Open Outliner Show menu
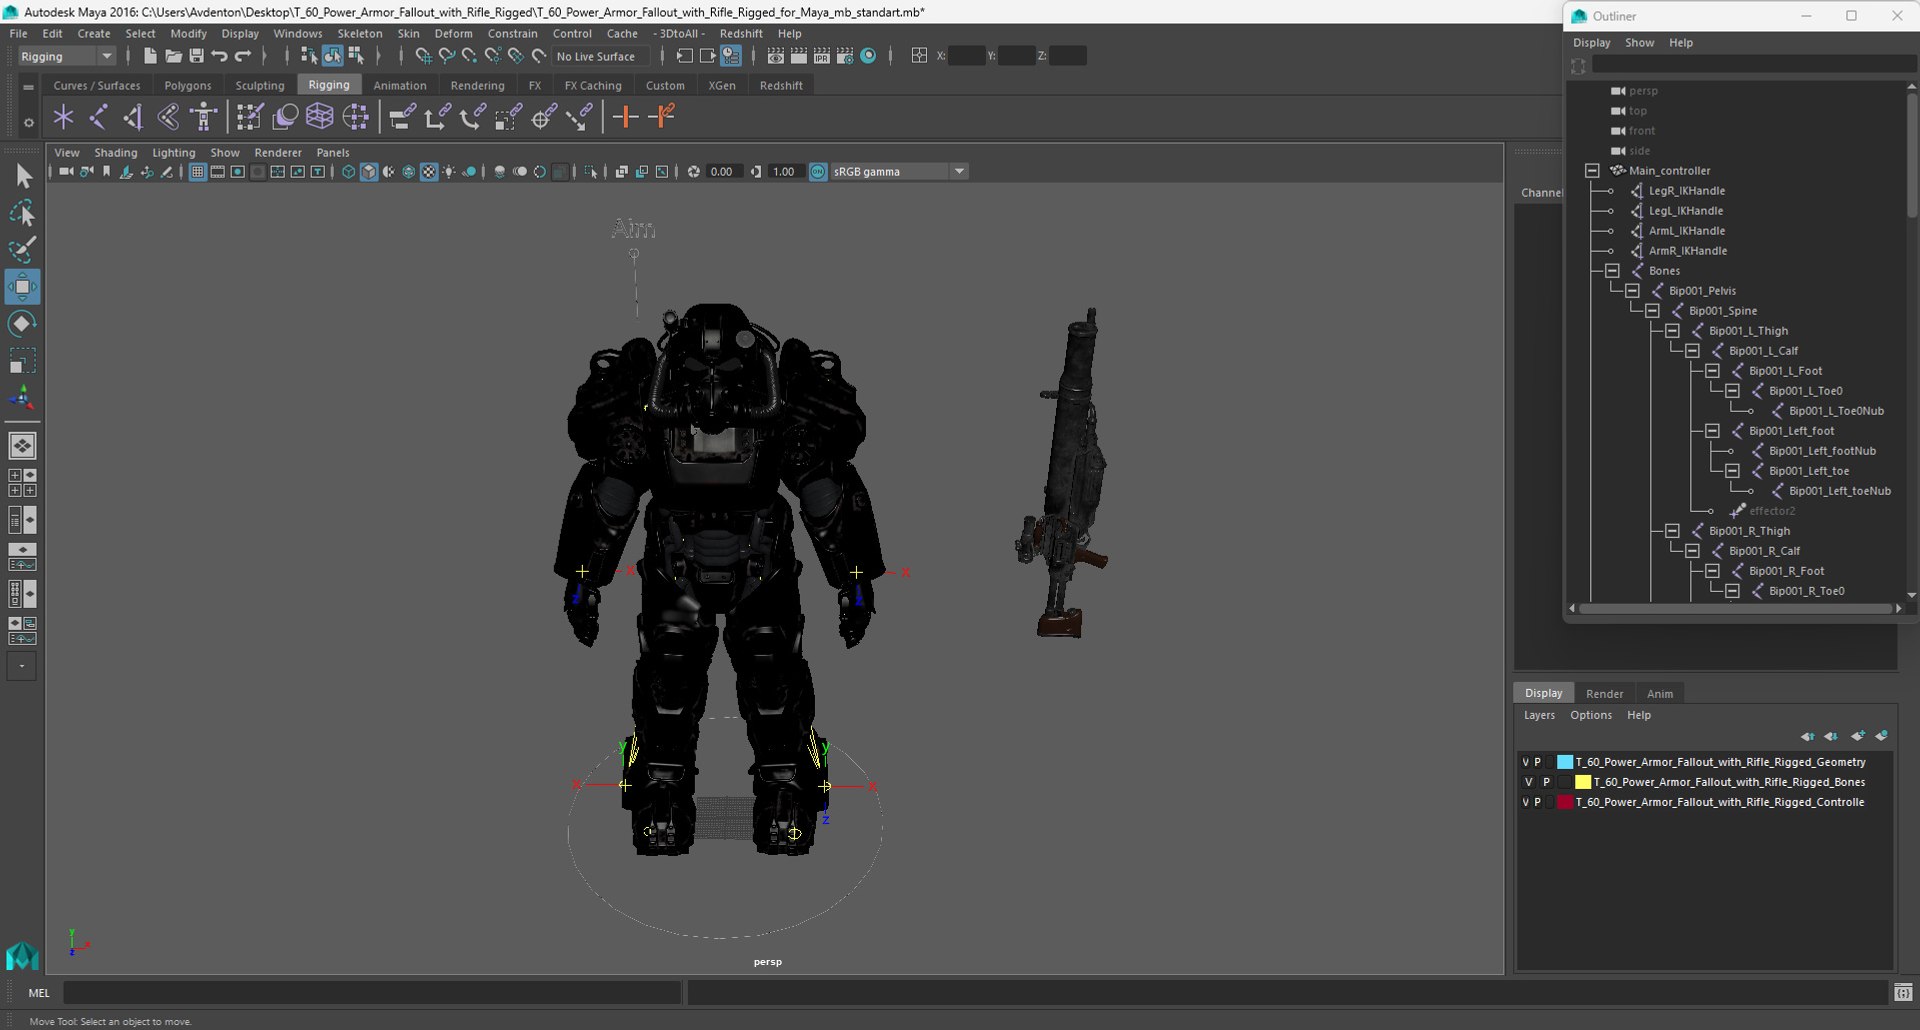 [x=1639, y=43]
